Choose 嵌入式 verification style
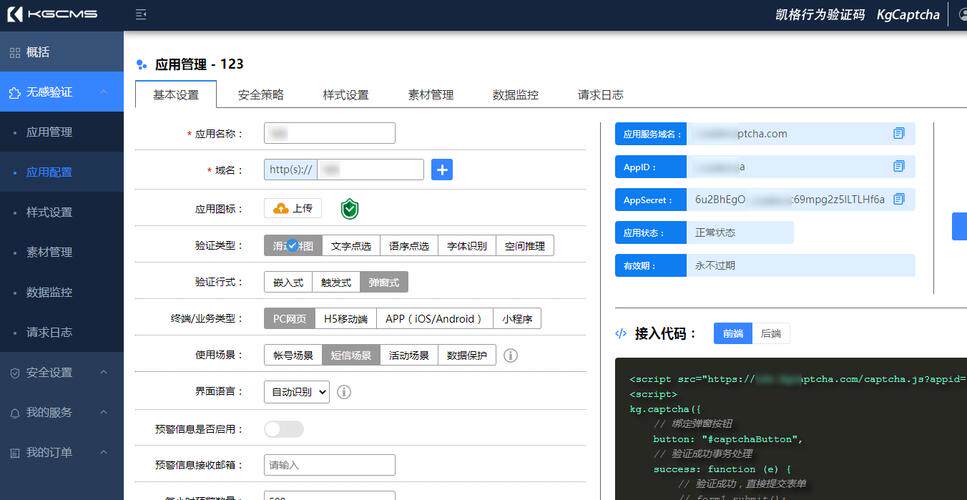The width and height of the screenshot is (967, 500). [288, 282]
